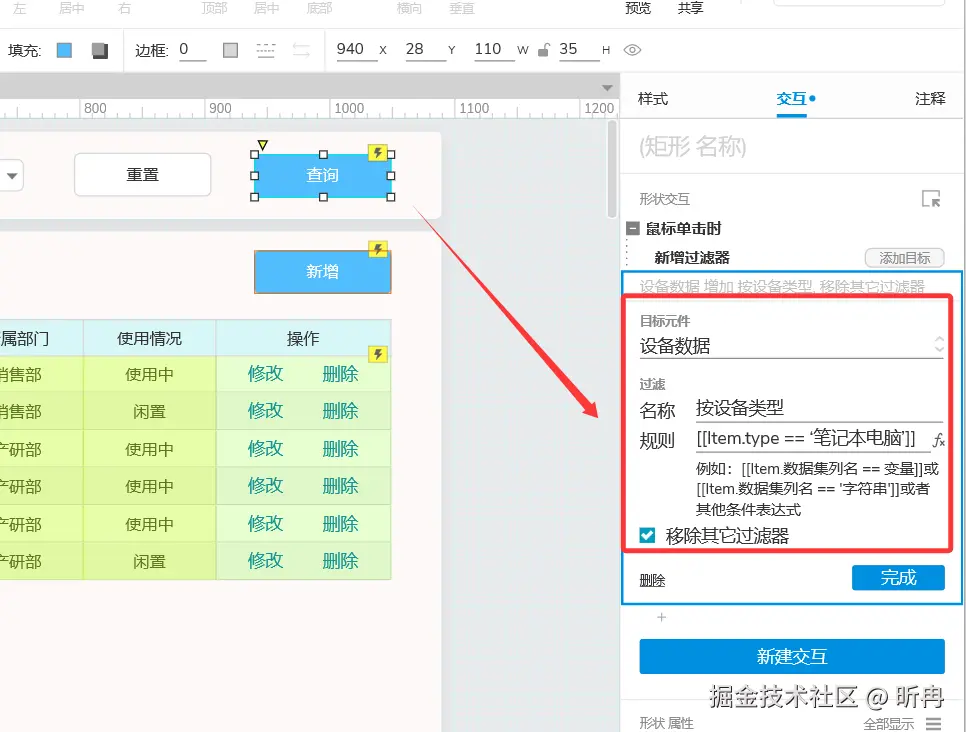
Task: Click the canvas vertical scrollbar
Action: 612,169
